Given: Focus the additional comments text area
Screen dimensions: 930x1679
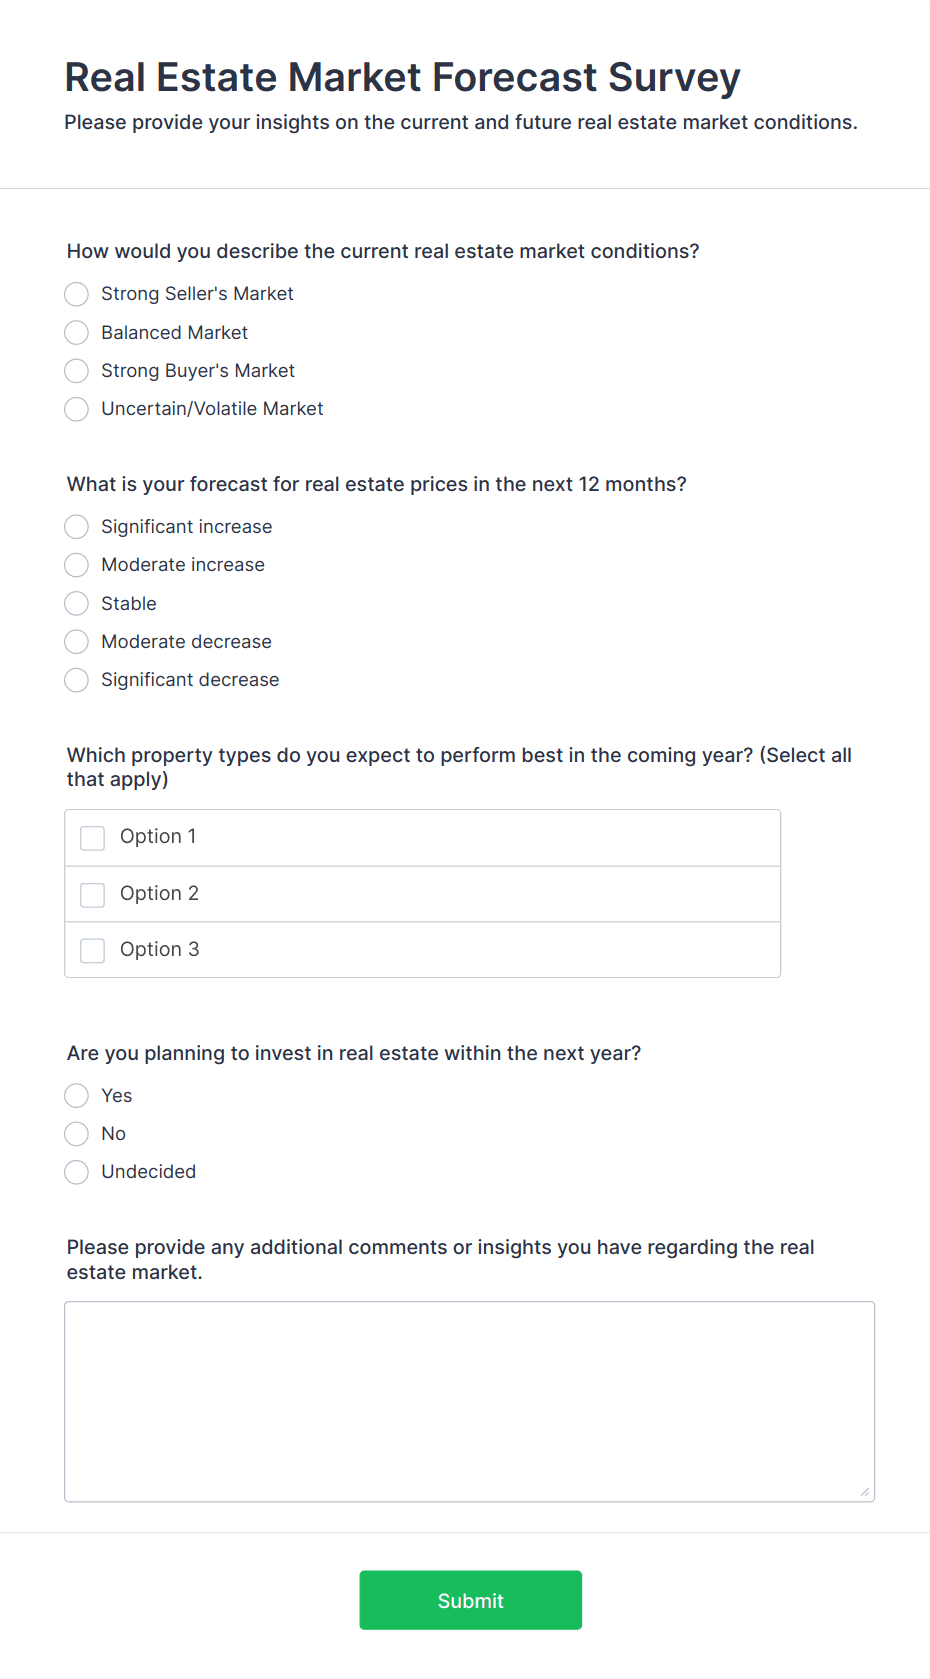Looking at the screenshot, I should pyautogui.click(x=470, y=1402).
